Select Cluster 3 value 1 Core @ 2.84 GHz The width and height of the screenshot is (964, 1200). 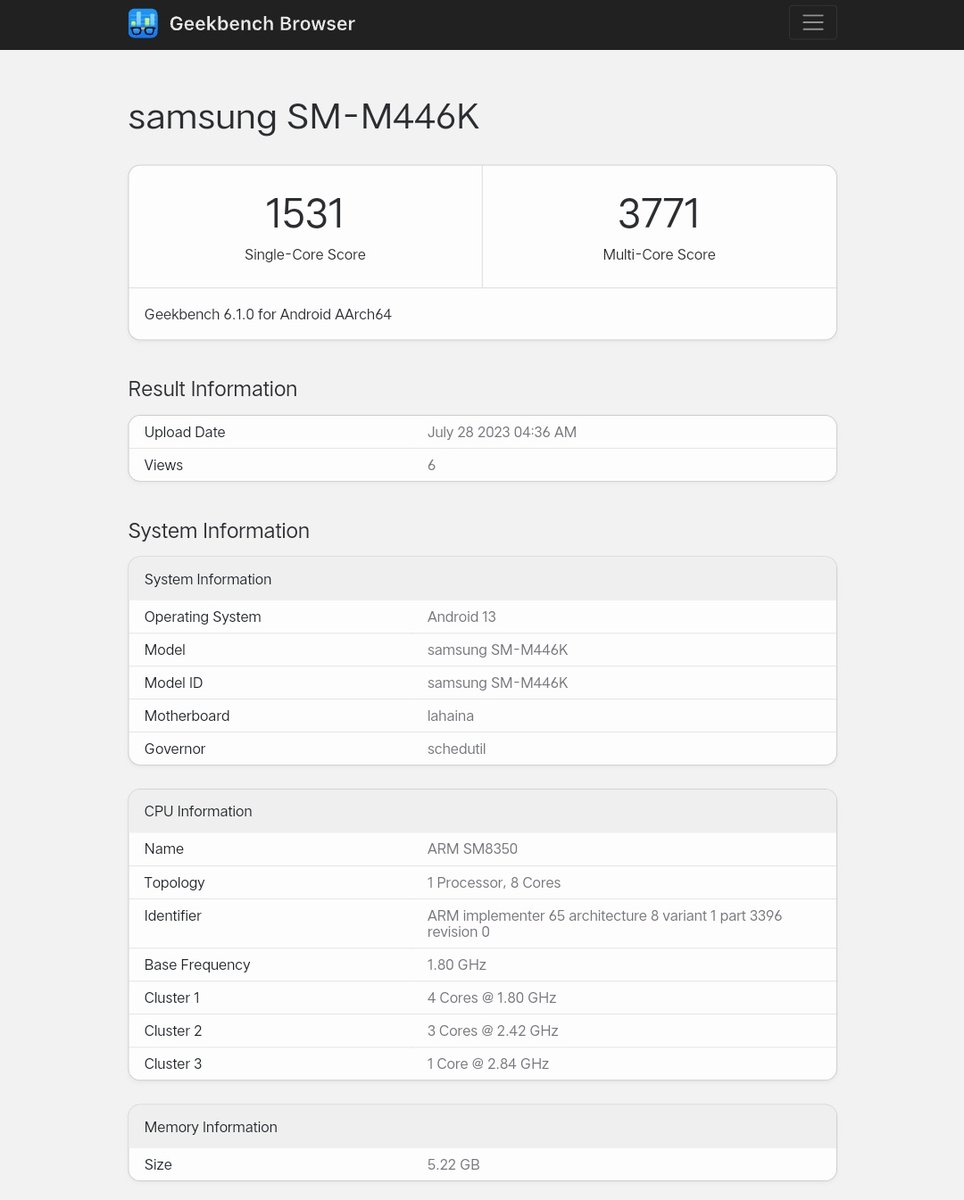(x=488, y=1064)
